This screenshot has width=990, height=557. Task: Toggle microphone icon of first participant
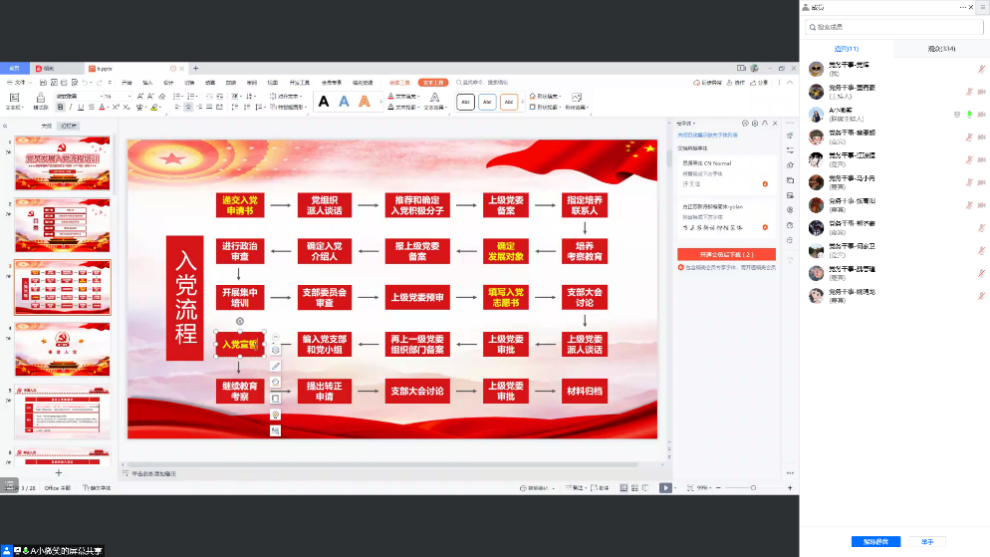point(981,69)
